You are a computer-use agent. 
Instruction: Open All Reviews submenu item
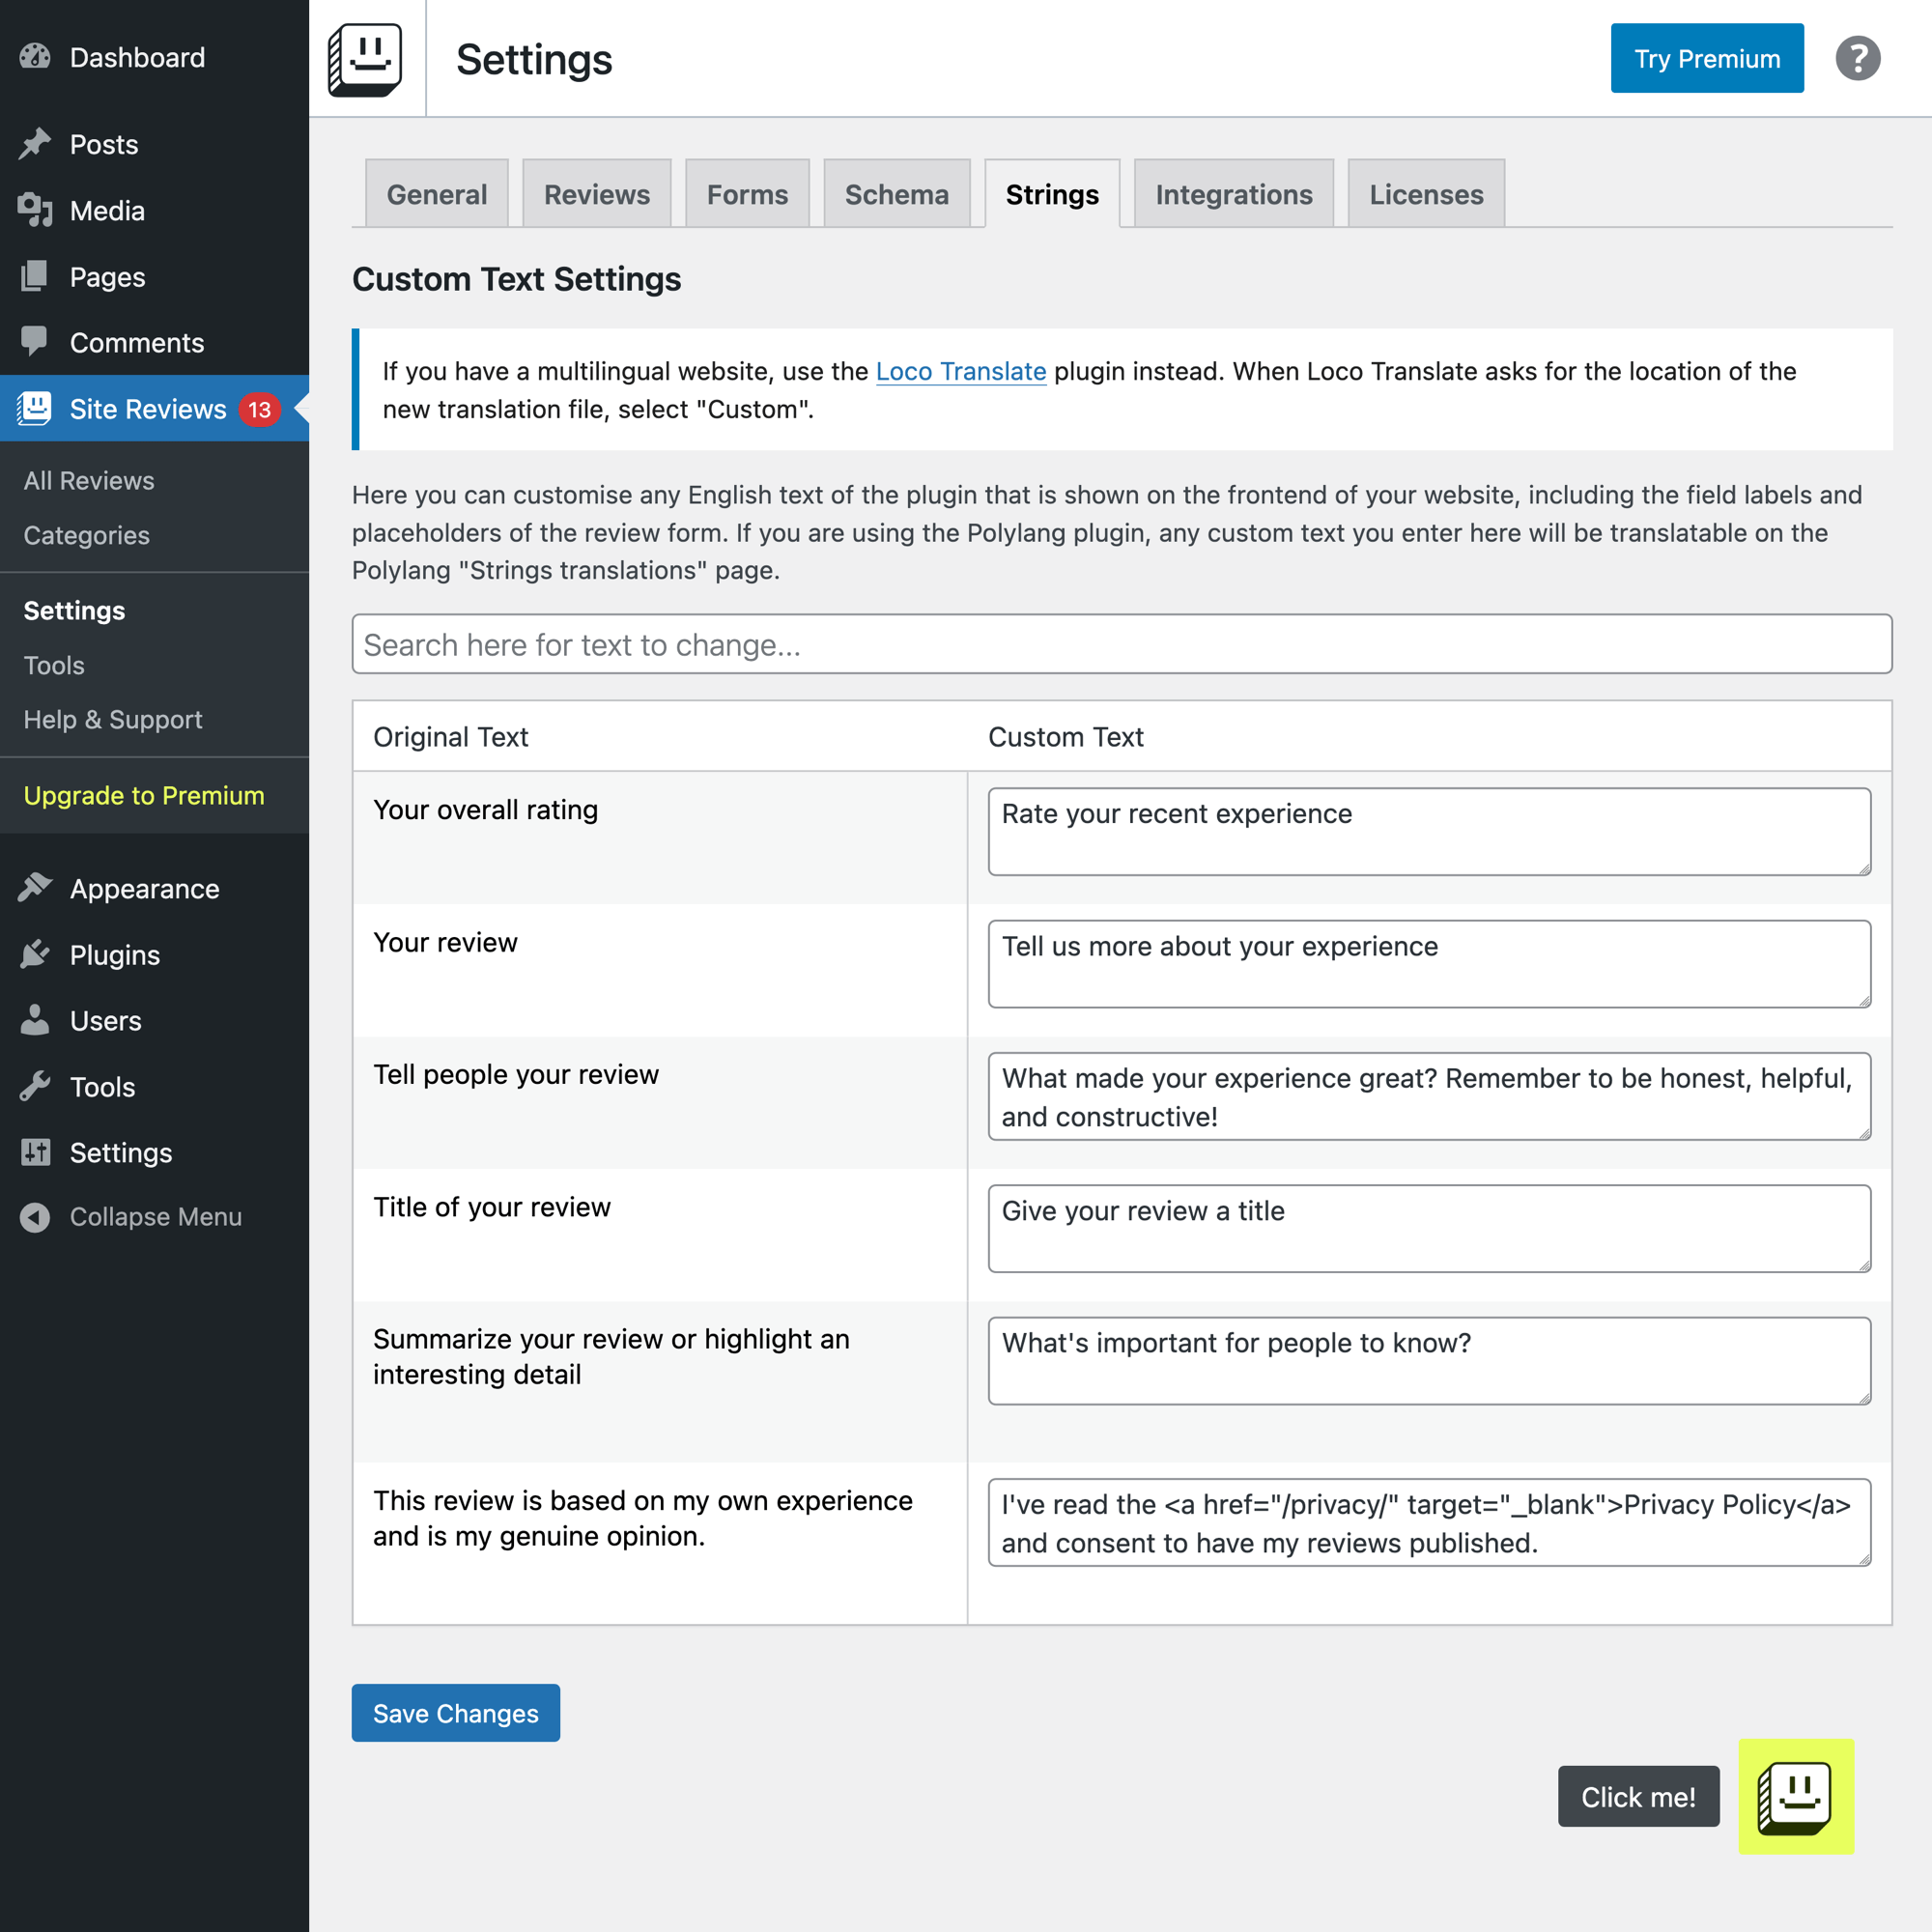click(x=89, y=481)
